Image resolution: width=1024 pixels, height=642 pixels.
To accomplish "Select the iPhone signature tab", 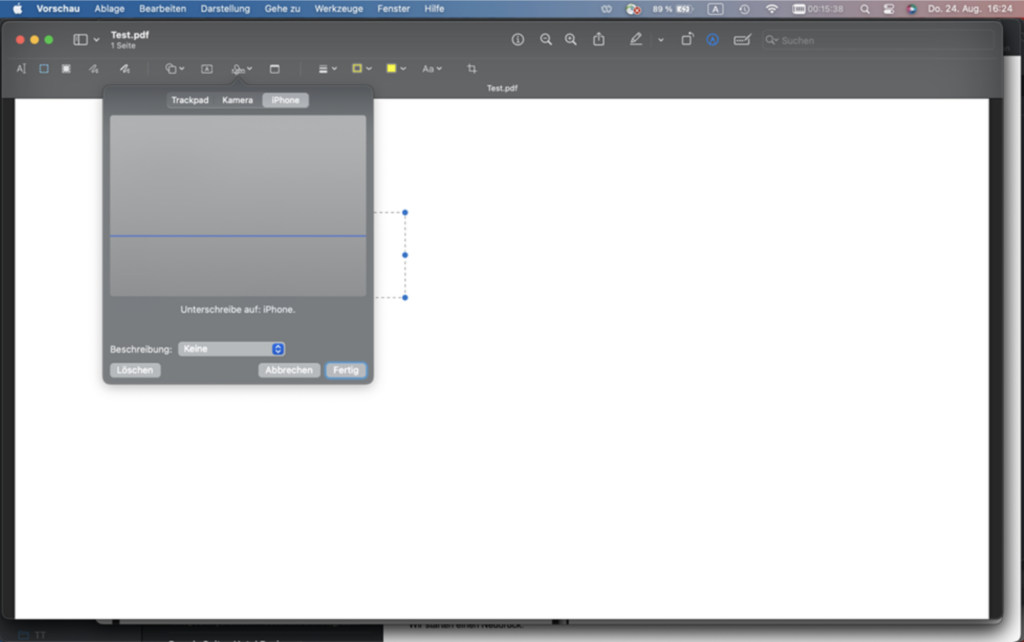I will click(x=285, y=100).
